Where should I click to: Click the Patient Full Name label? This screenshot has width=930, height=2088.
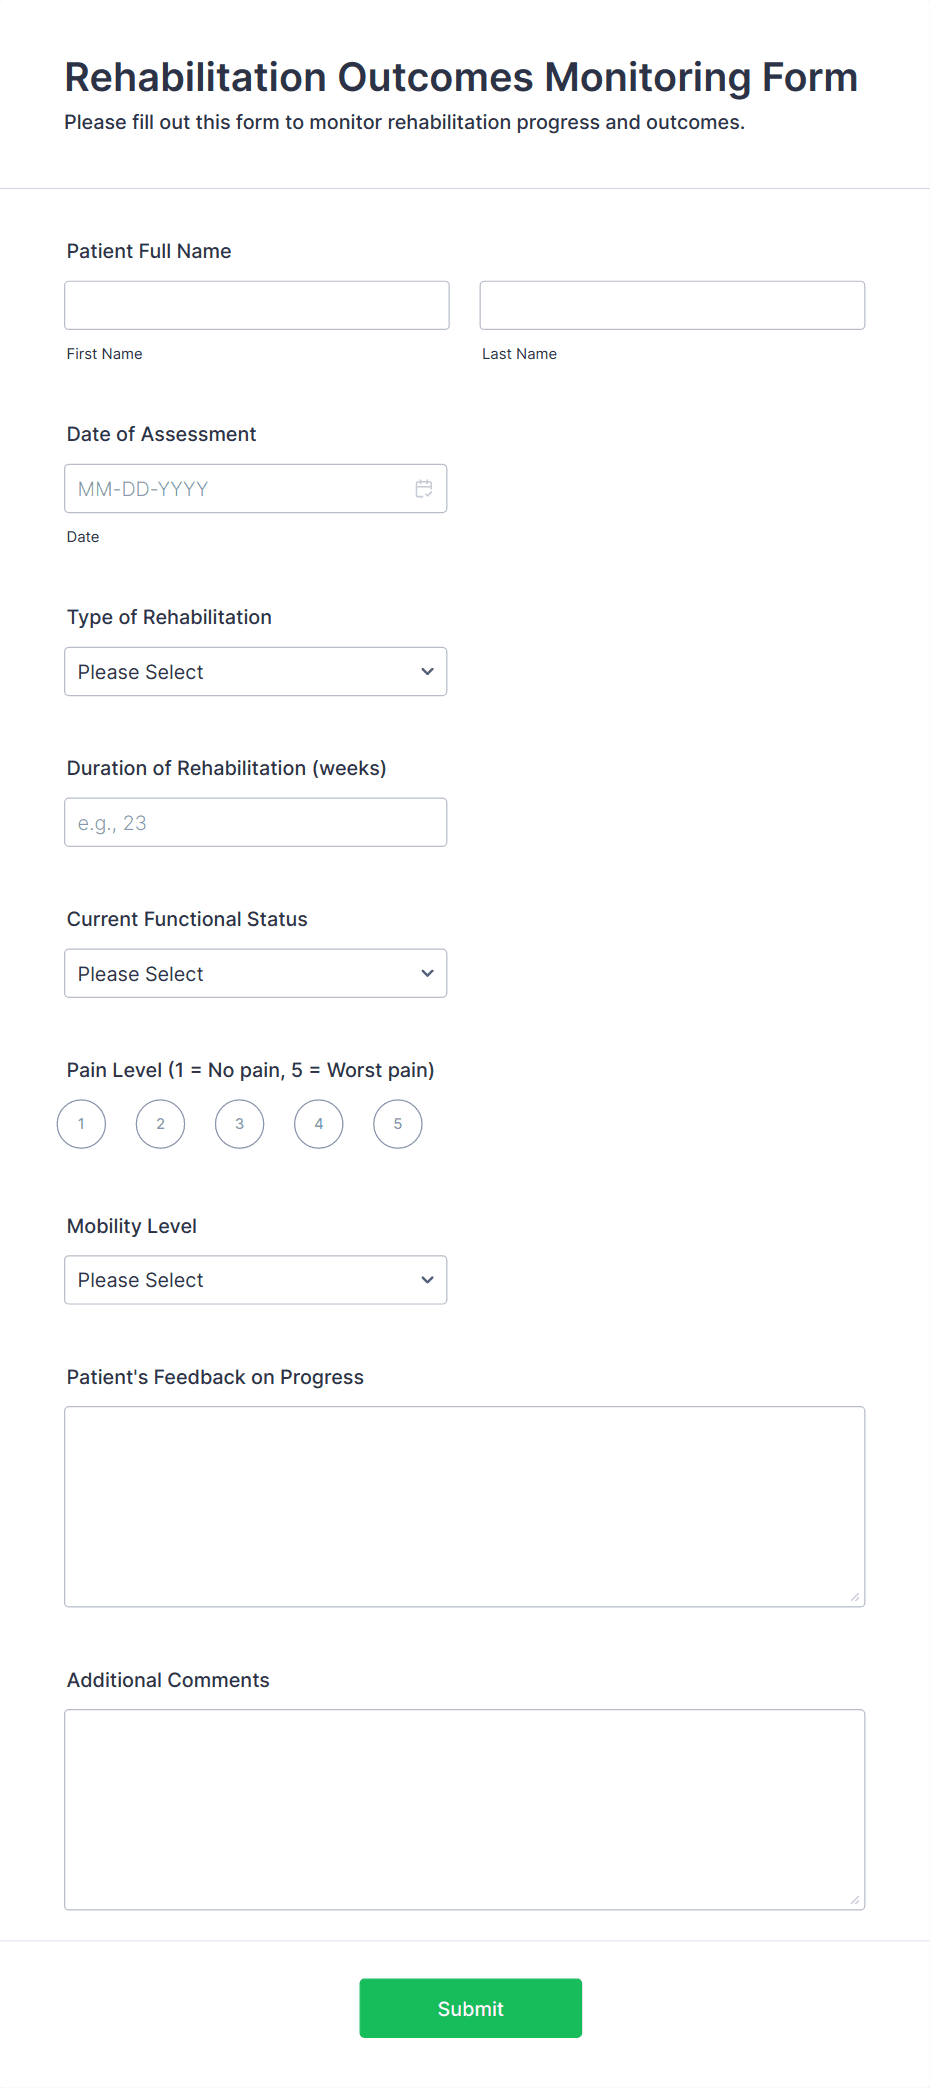pos(148,250)
